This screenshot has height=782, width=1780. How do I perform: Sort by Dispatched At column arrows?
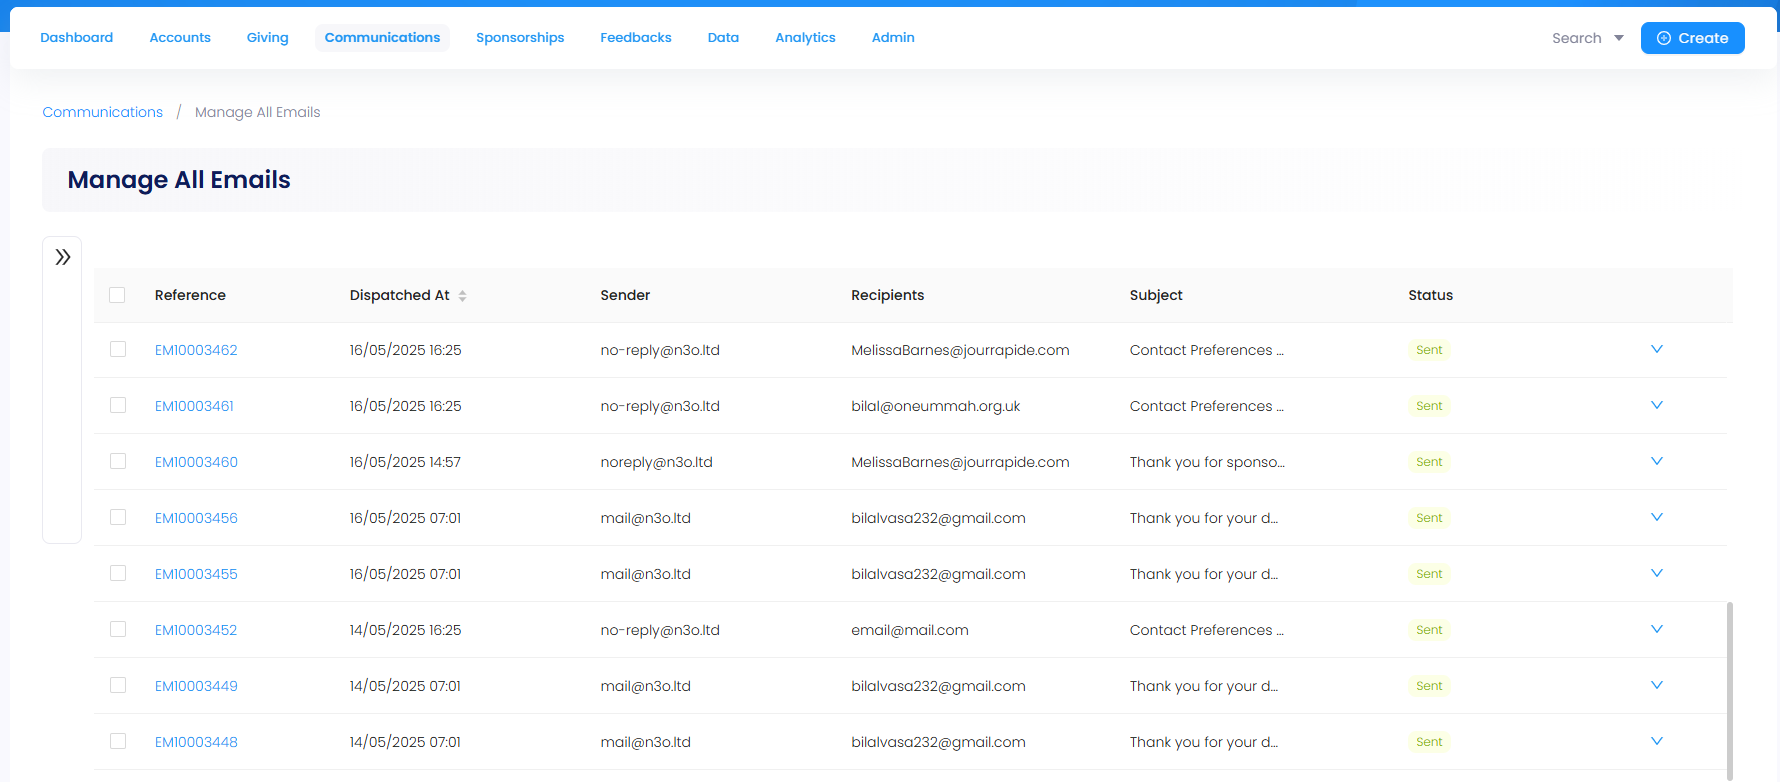[x=462, y=296]
